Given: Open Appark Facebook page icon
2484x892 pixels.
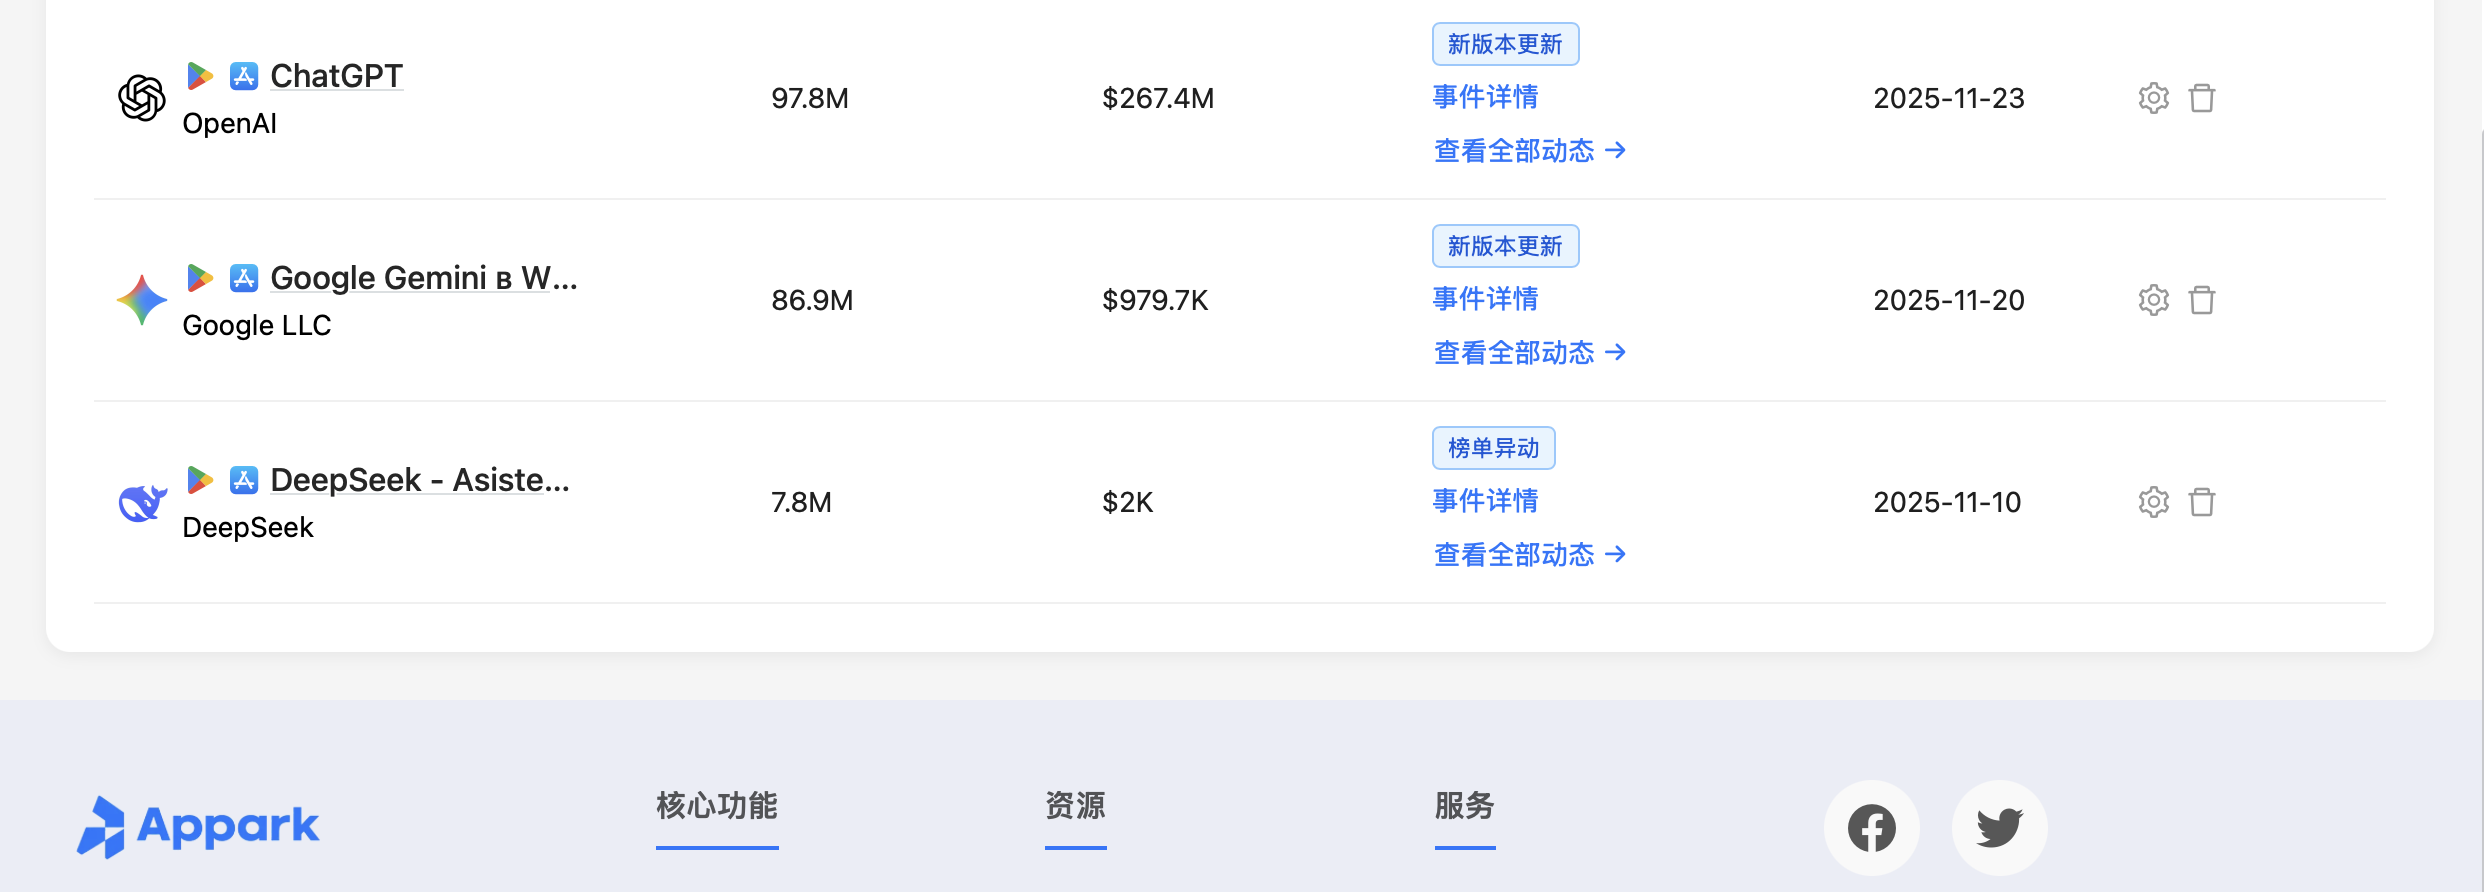Looking at the screenshot, I should [x=1871, y=828].
